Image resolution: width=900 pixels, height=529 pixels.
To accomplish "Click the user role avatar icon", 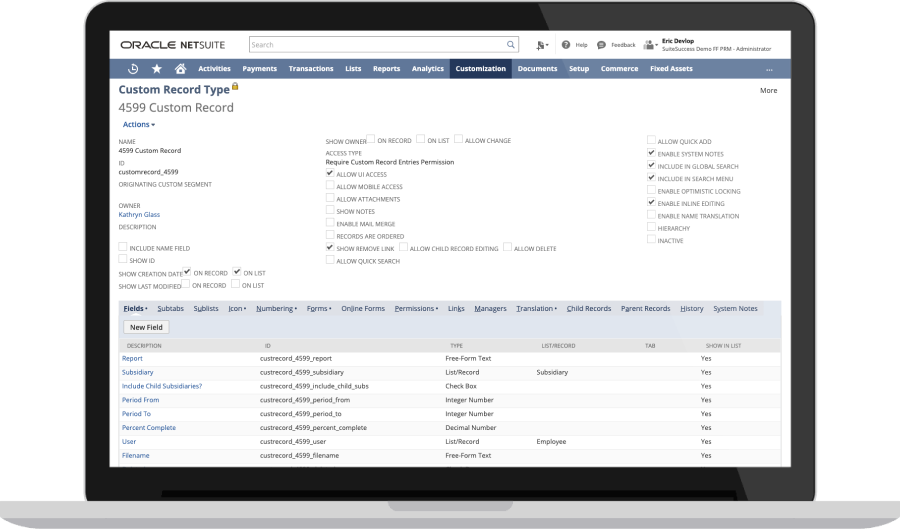I will (649, 45).
